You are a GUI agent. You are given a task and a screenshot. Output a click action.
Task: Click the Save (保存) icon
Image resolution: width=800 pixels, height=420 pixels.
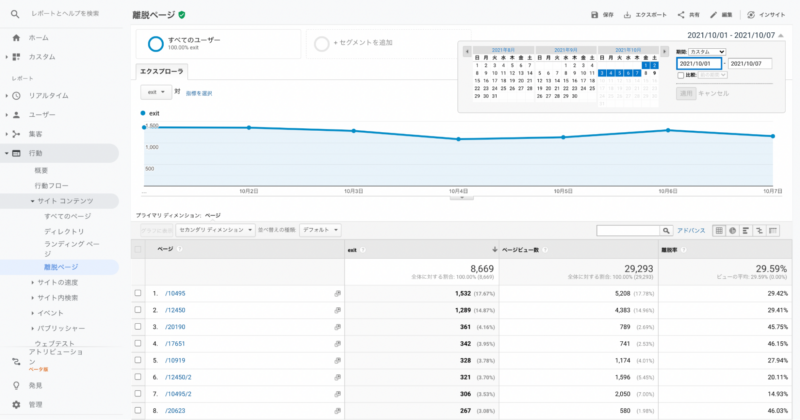pos(594,15)
